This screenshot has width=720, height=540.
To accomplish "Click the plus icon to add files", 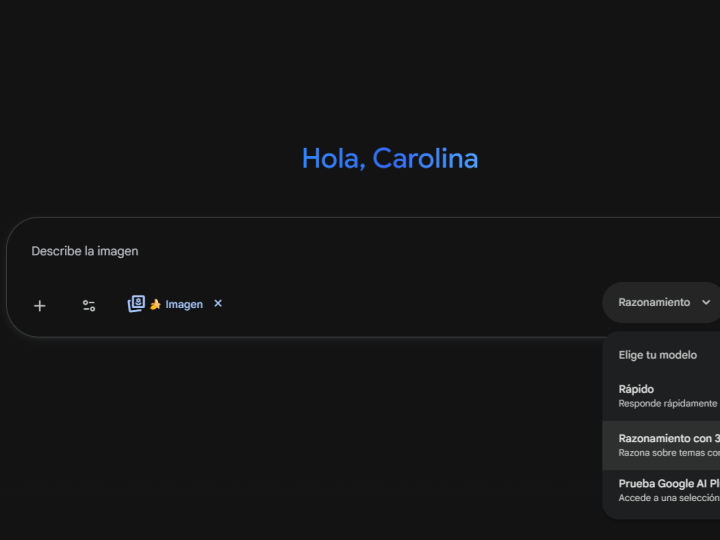I will pyautogui.click(x=40, y=306).
